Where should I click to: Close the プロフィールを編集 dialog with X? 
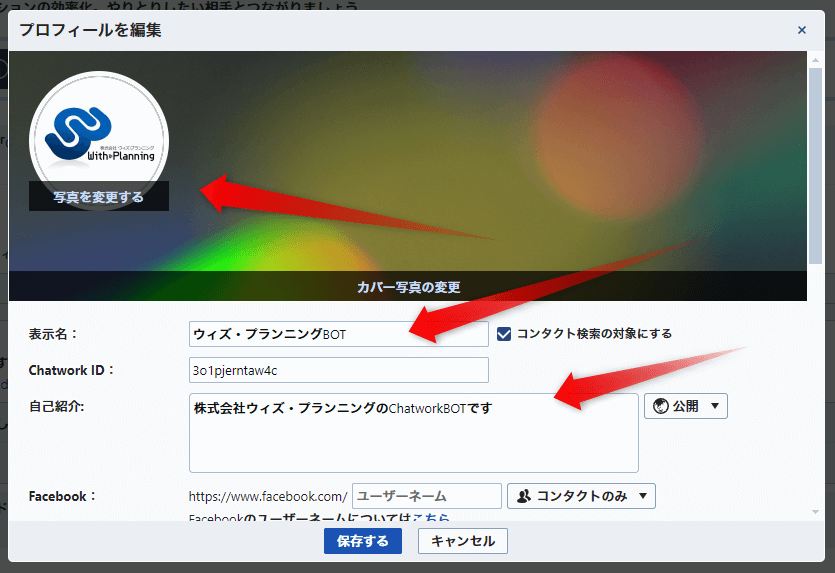[801, 30]
